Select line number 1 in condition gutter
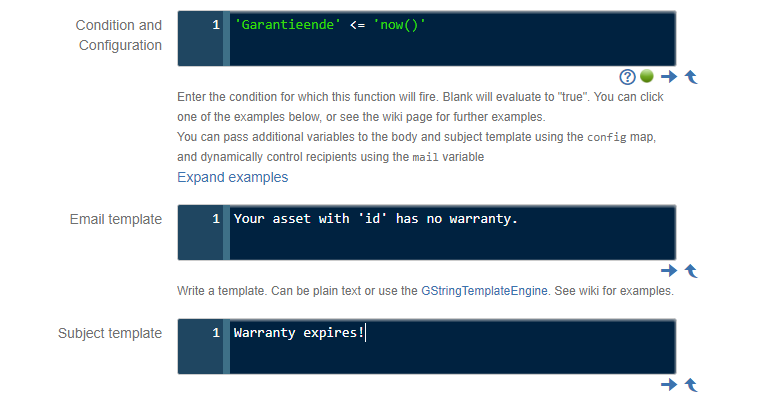The height and width of the screenshot is (397, 777). point(216,25)
